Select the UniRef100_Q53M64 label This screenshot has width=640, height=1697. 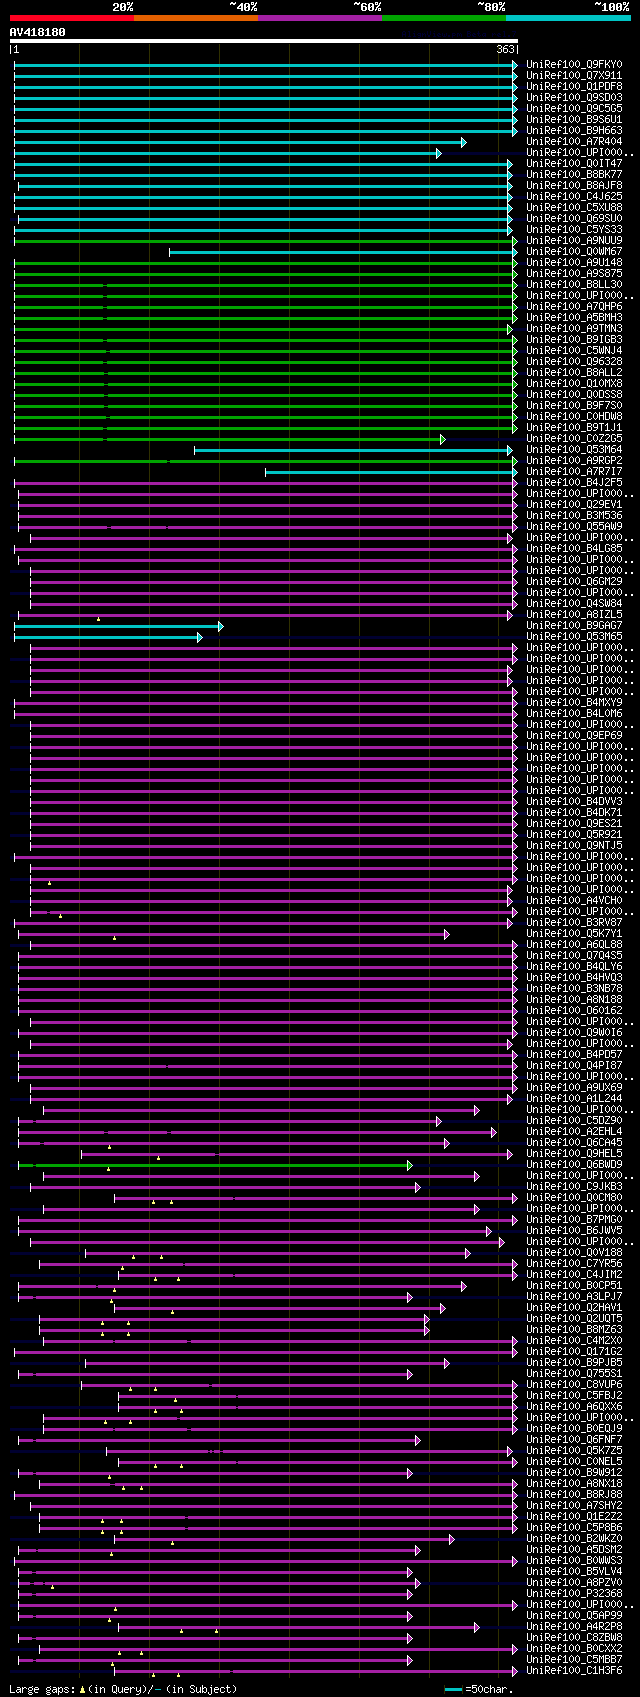[x=574, y=449]
